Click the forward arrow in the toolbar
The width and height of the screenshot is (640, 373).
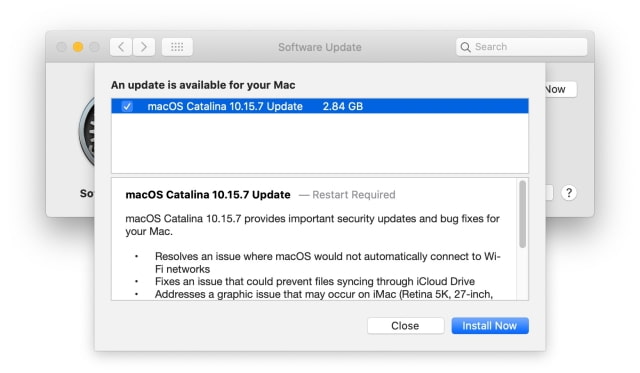[144, 47]
